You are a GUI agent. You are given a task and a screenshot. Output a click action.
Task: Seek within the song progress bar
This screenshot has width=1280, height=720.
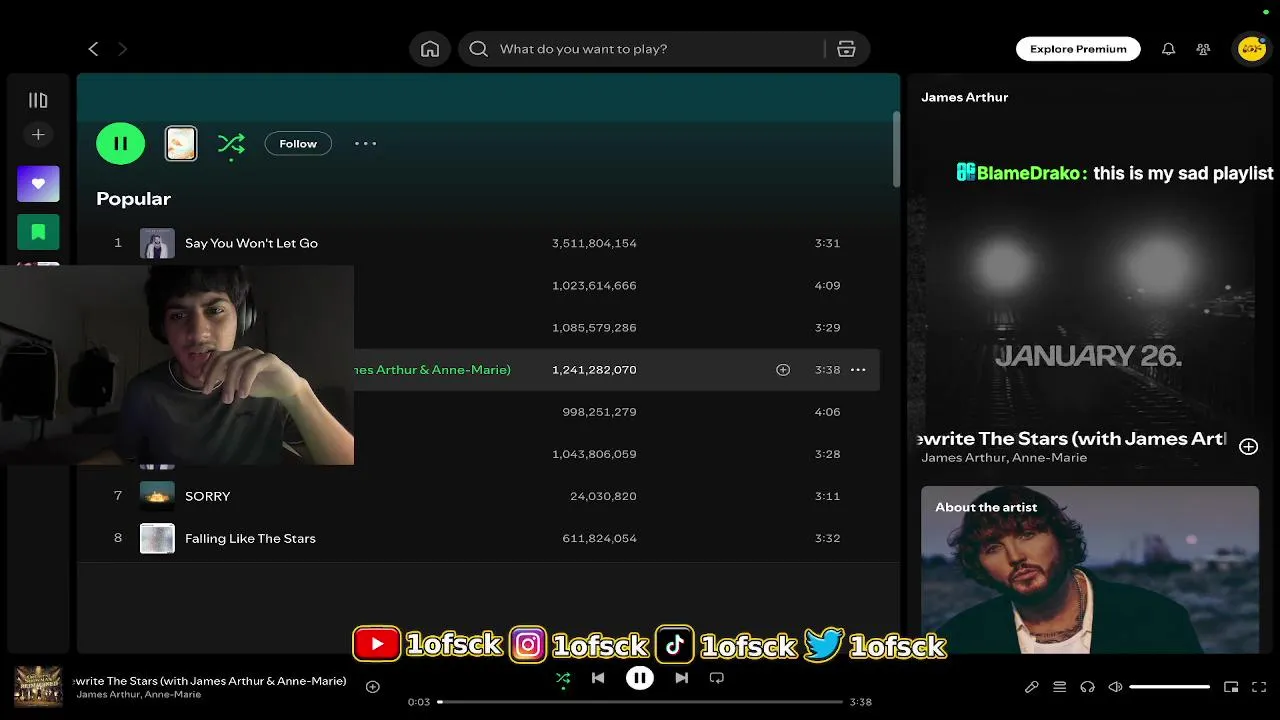(640, 702)
